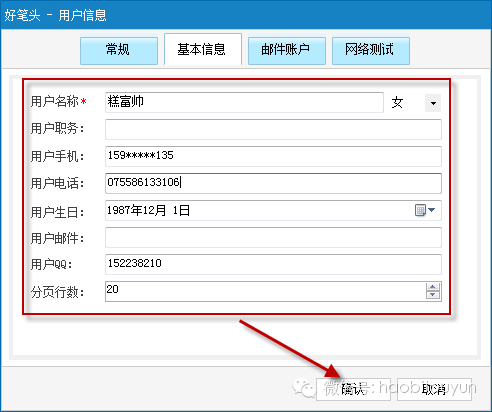Click the 用户手机 number field
The image size is (492, 412).
273,156
